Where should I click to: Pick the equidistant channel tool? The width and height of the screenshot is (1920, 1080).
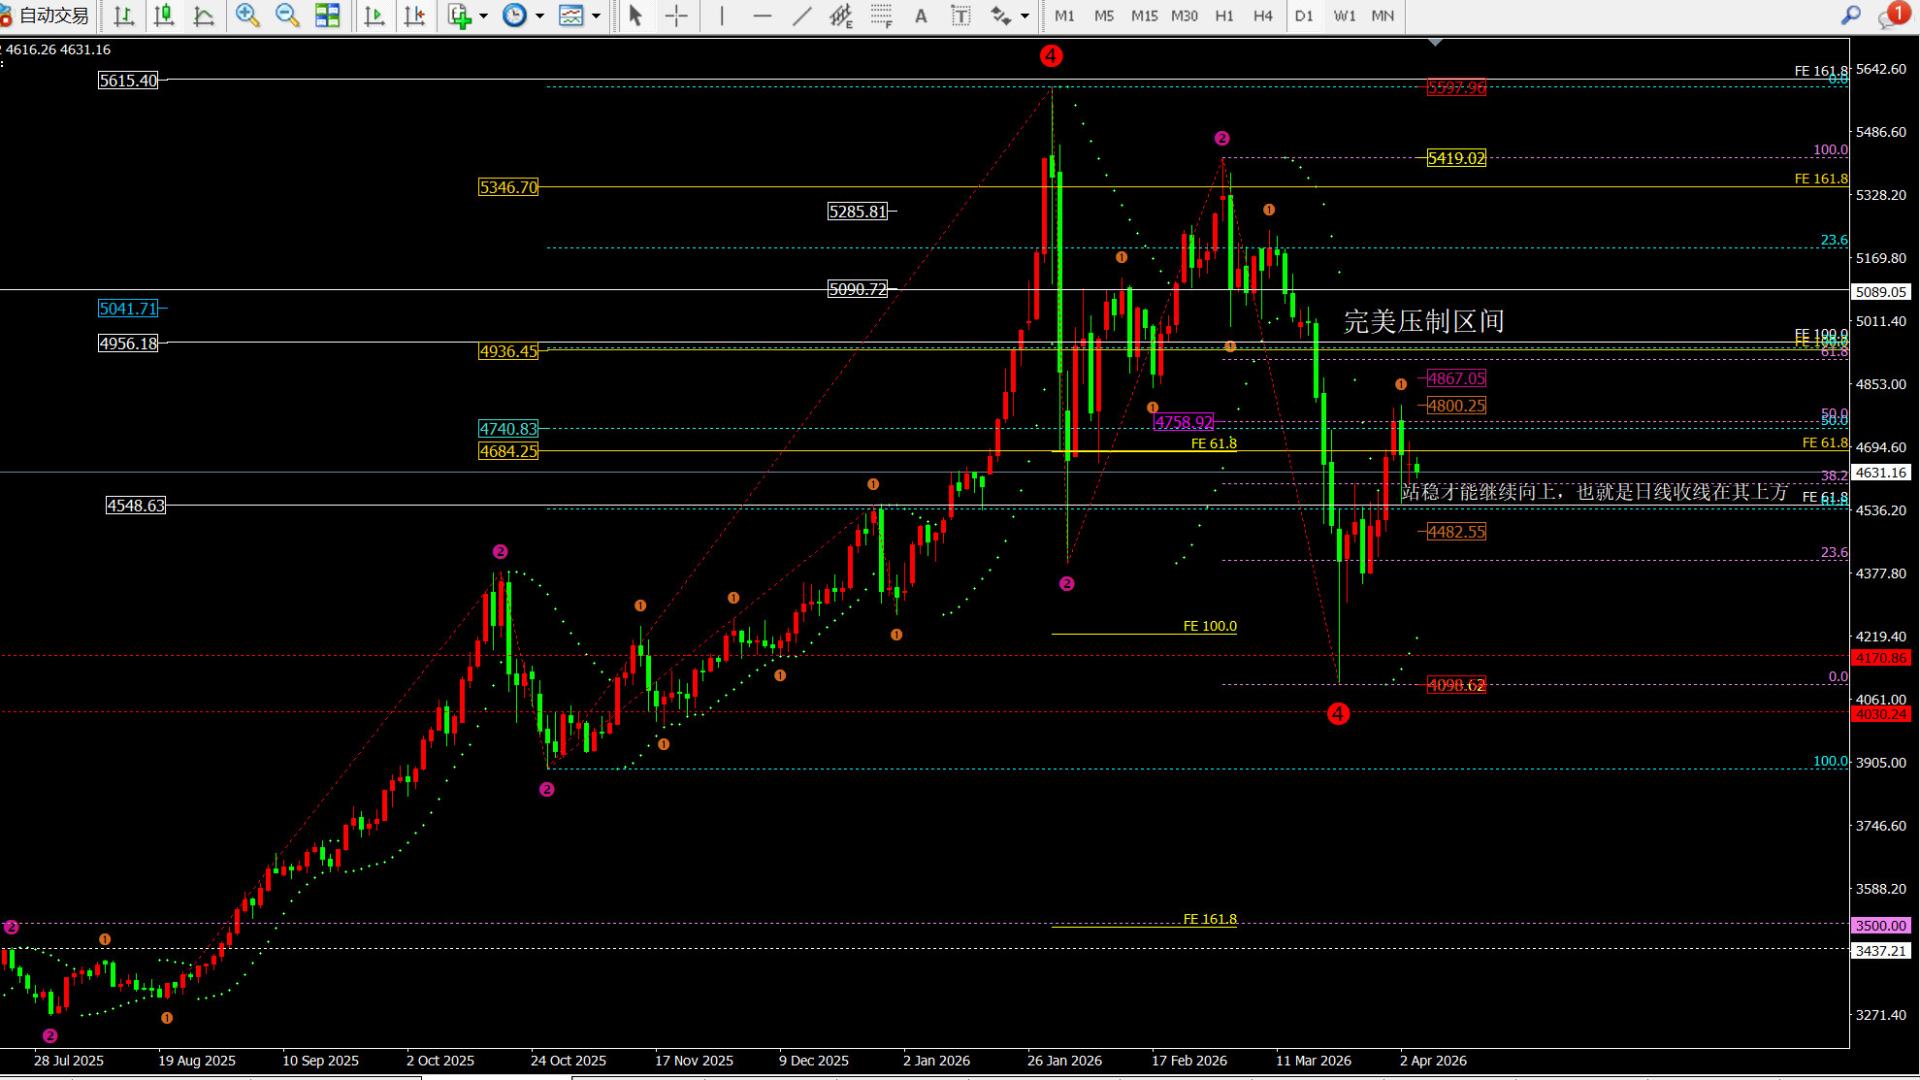tap(841, 16)
